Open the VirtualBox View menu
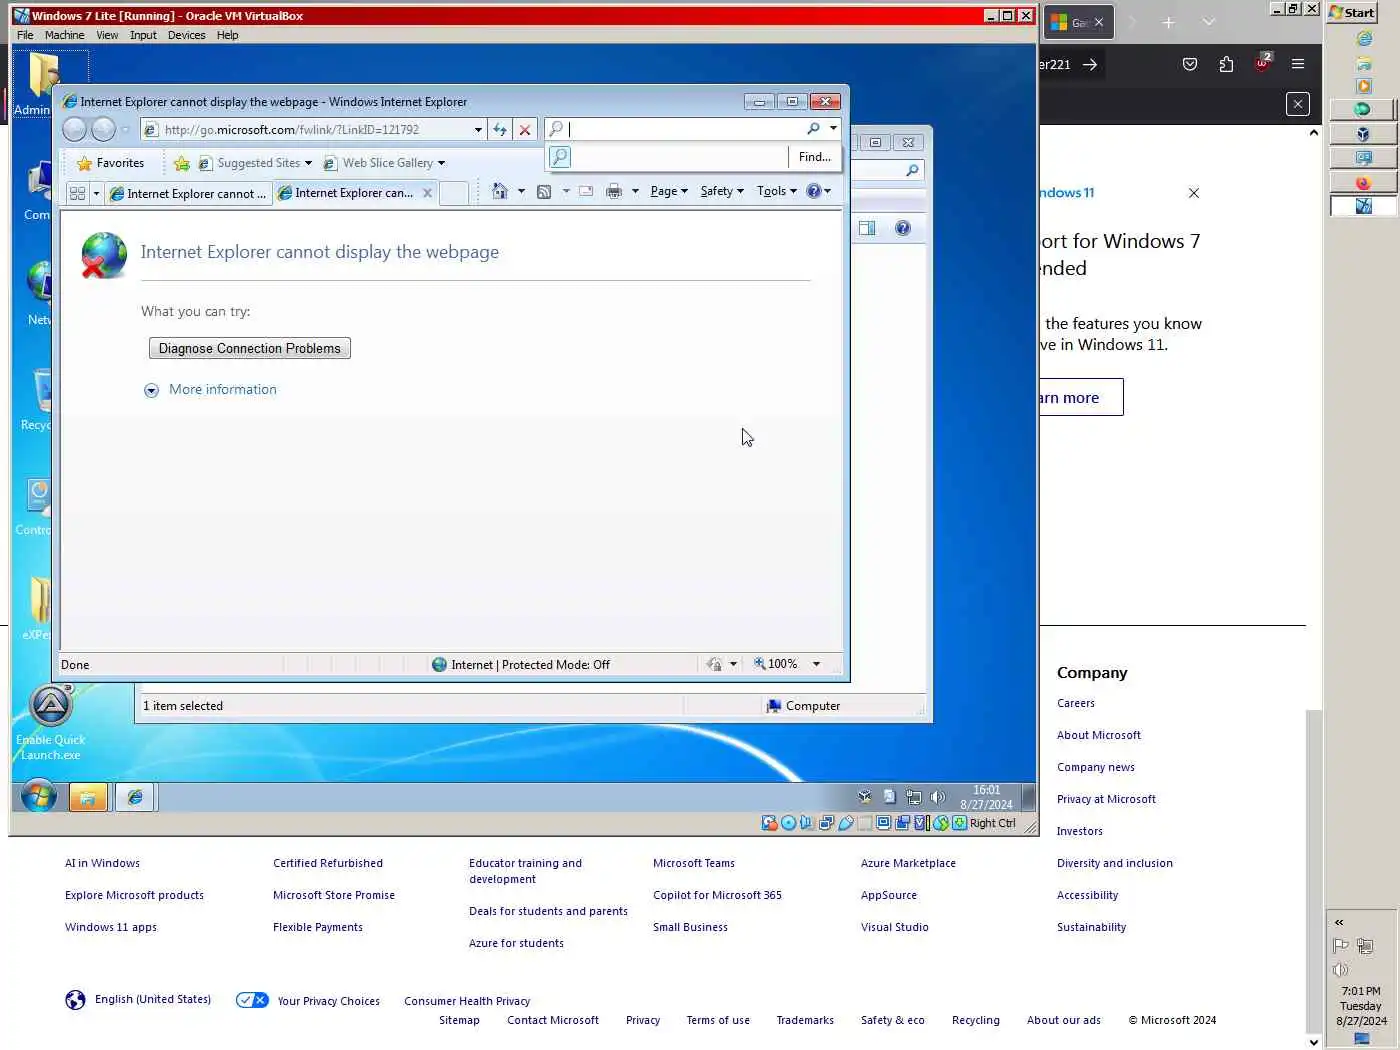The width and height of the screenshot is (1400, 1050). coord(107,35)
